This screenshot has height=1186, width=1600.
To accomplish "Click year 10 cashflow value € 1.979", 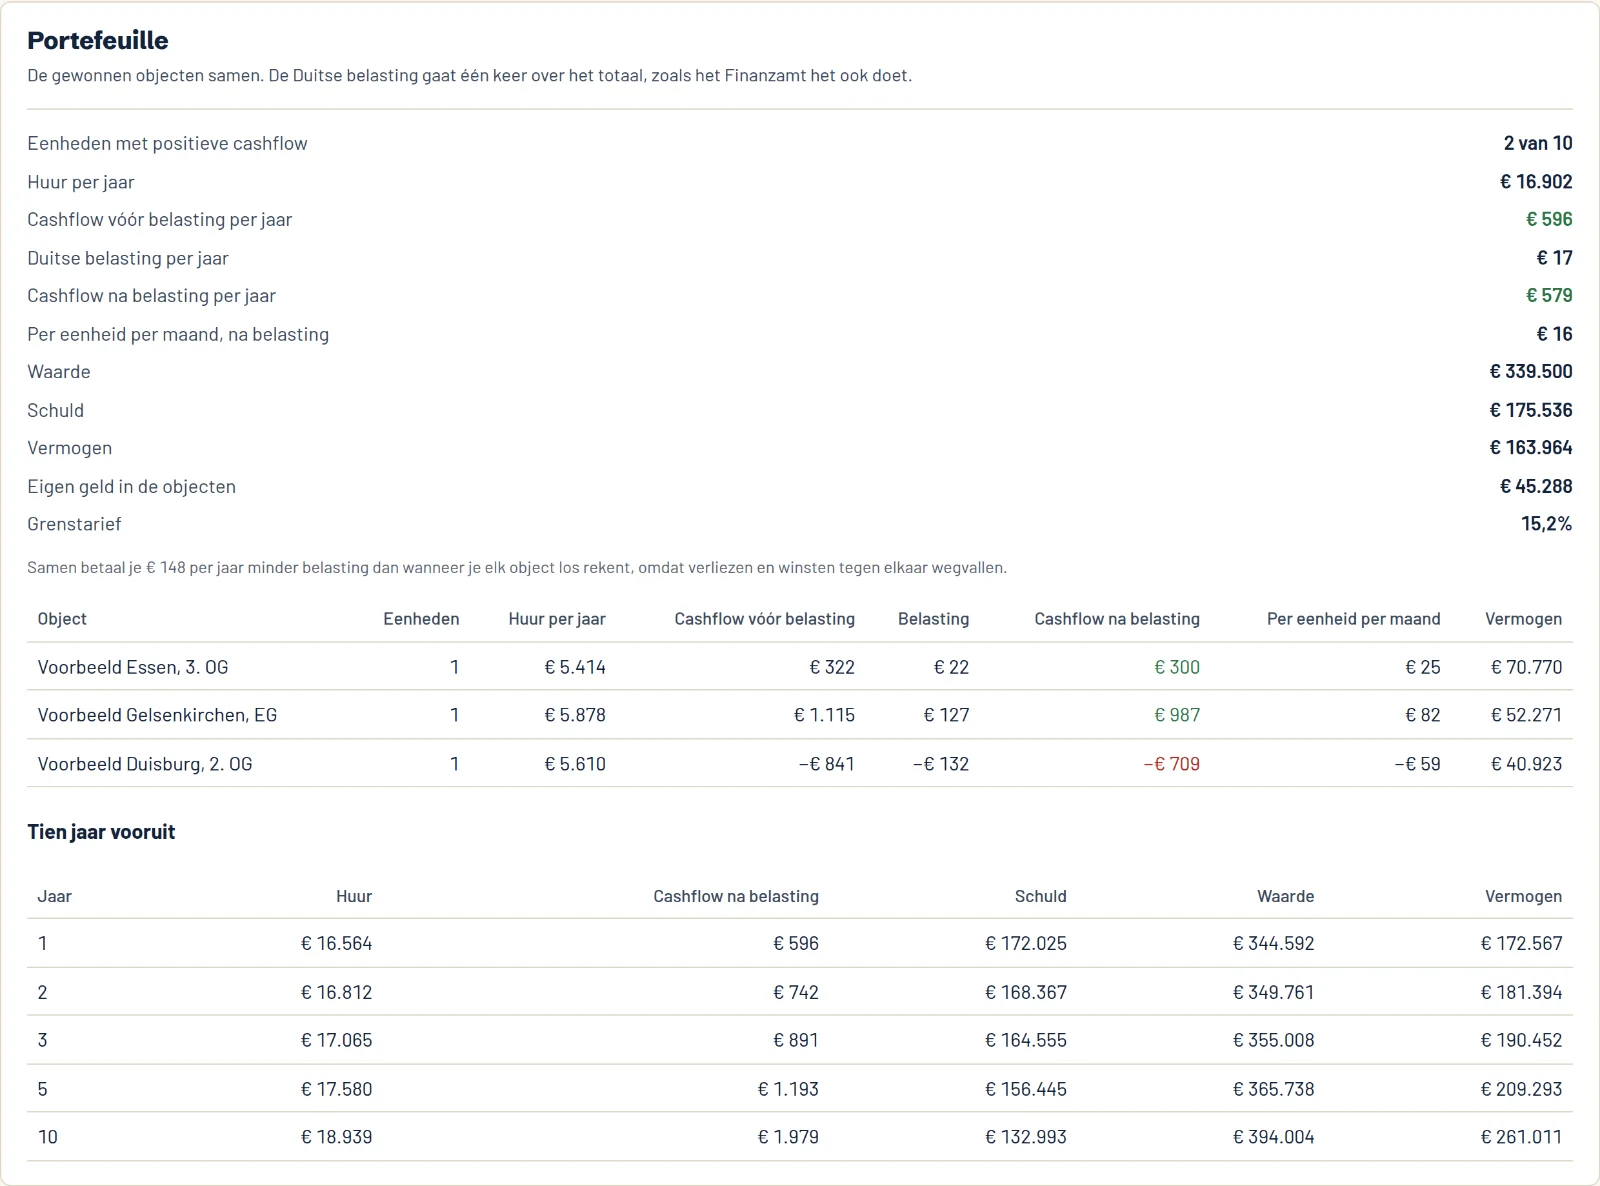I will [x=788, y=1137].
